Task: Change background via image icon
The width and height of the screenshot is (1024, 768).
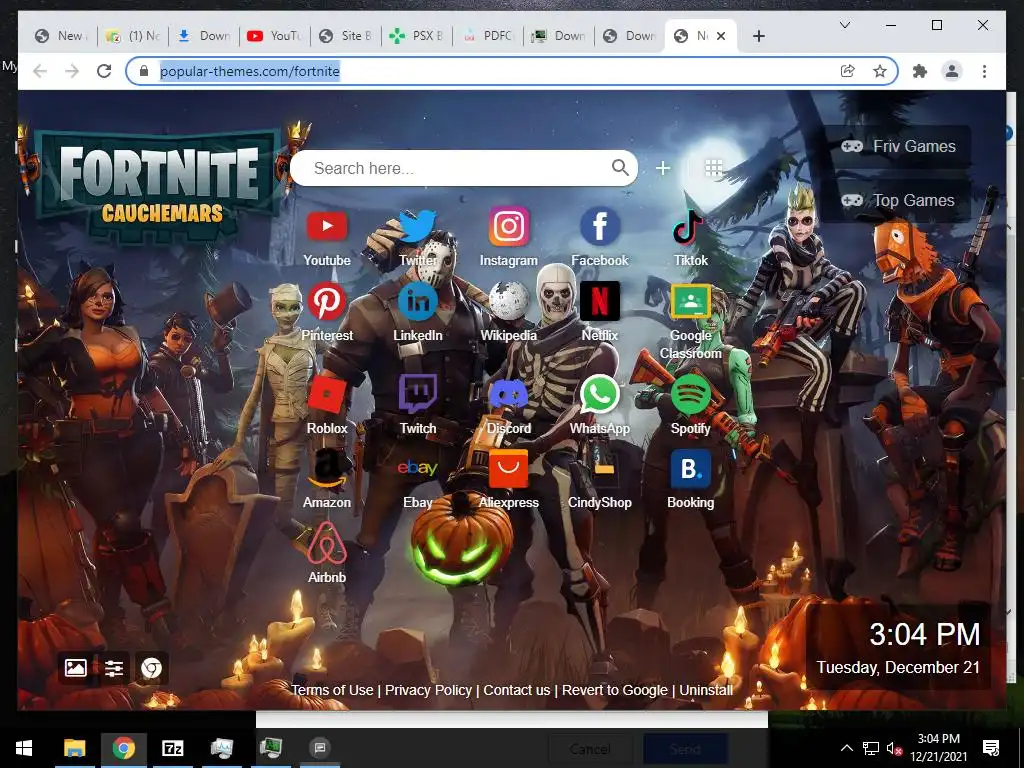Action: pos(76,667)
